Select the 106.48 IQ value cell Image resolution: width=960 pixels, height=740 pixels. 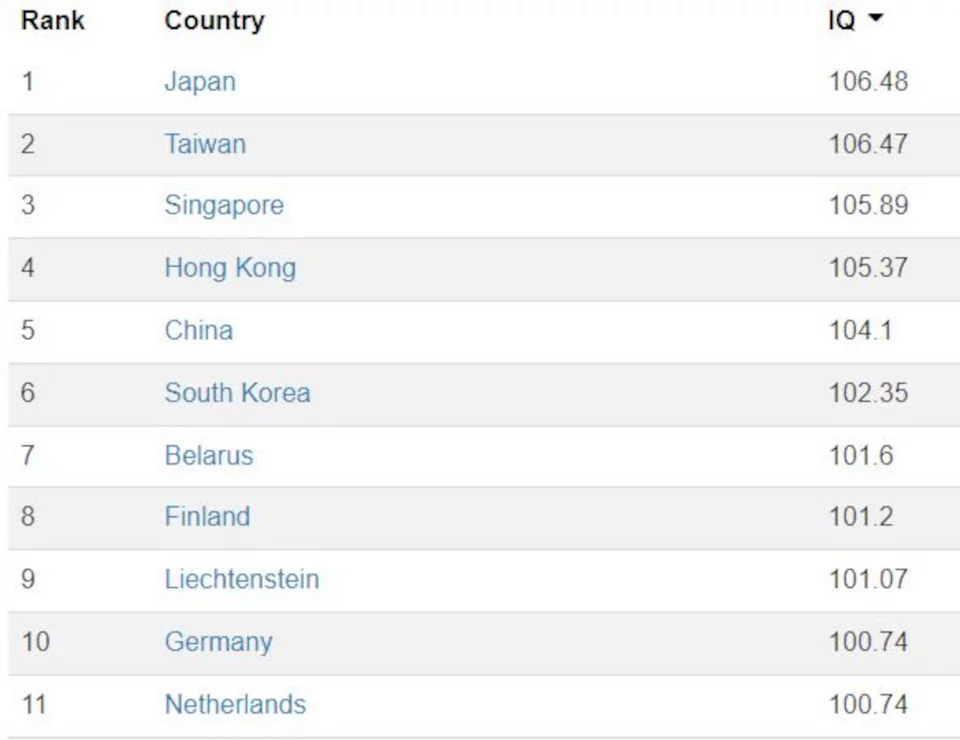[x=868, y=81]
